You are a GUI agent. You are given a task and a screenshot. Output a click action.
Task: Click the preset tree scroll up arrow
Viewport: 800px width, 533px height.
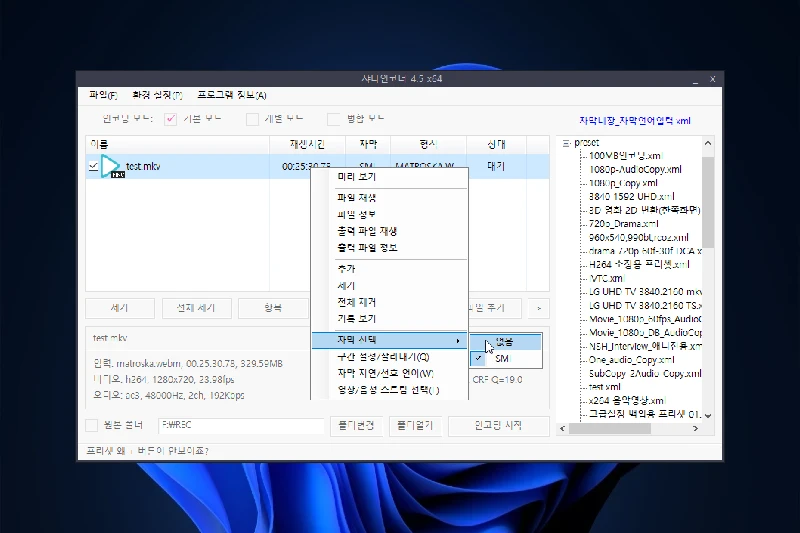(708, 143)
